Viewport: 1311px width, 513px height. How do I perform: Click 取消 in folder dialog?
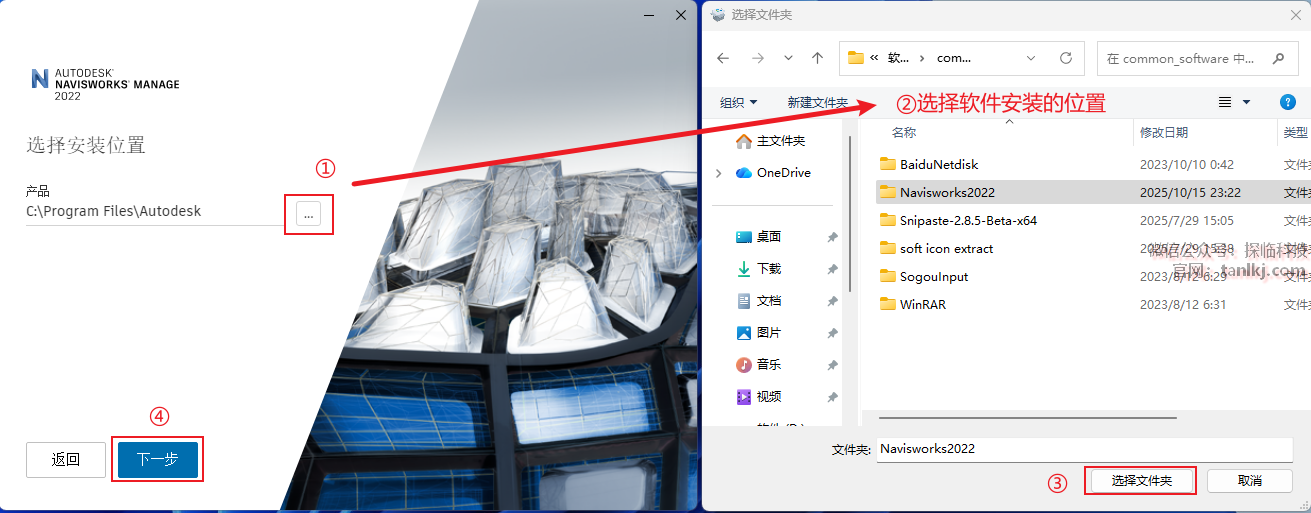tap(1249, 481)
